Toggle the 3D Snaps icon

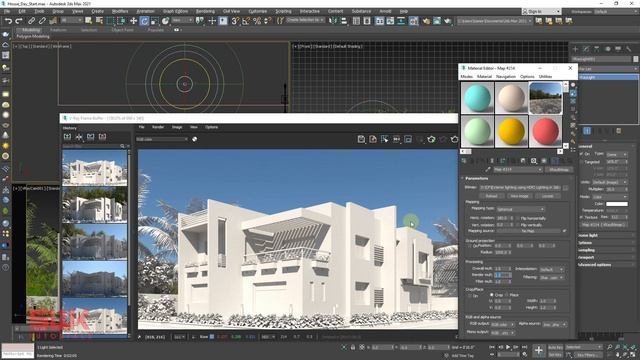click(x=235, y=21)
